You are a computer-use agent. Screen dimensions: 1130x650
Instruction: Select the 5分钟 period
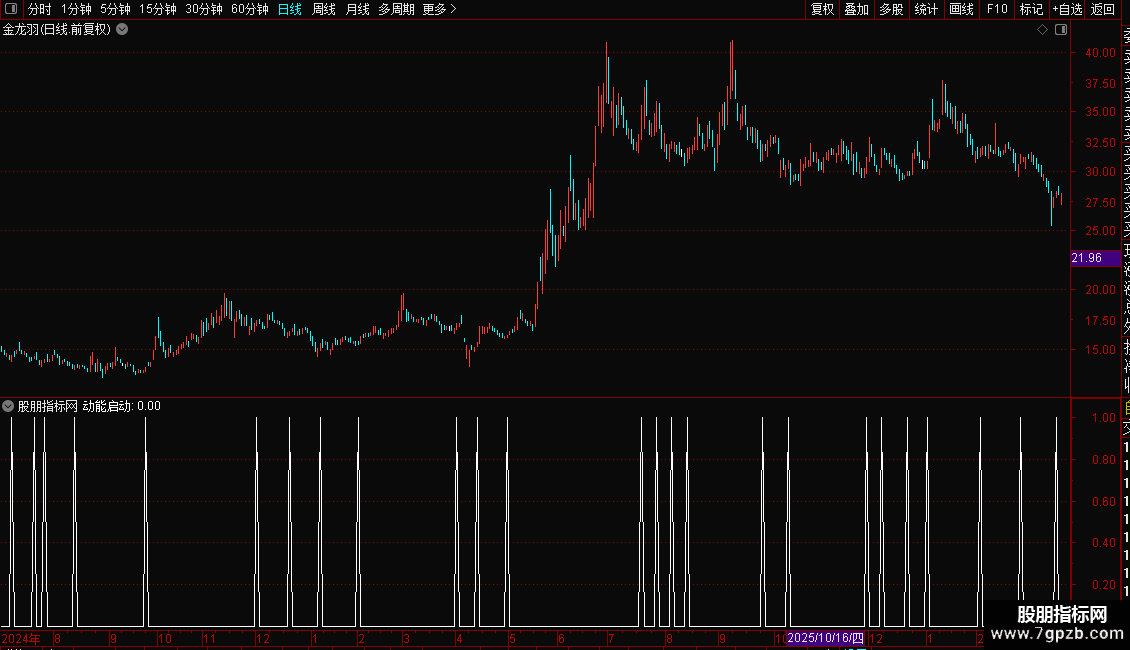click(x=115, y=9)
